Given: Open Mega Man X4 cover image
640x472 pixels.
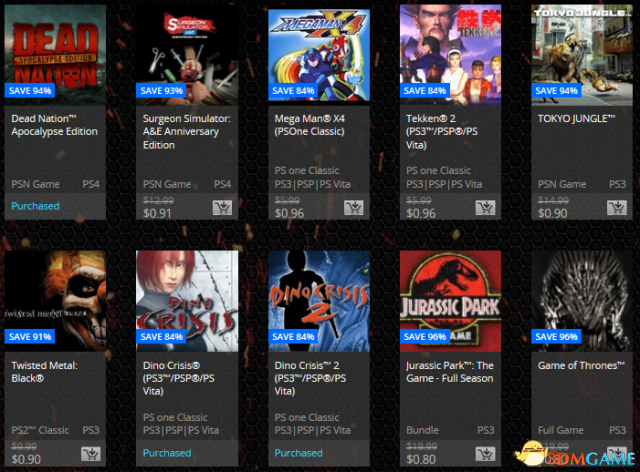Looking at the screenshot, I should tap(319, 55).
